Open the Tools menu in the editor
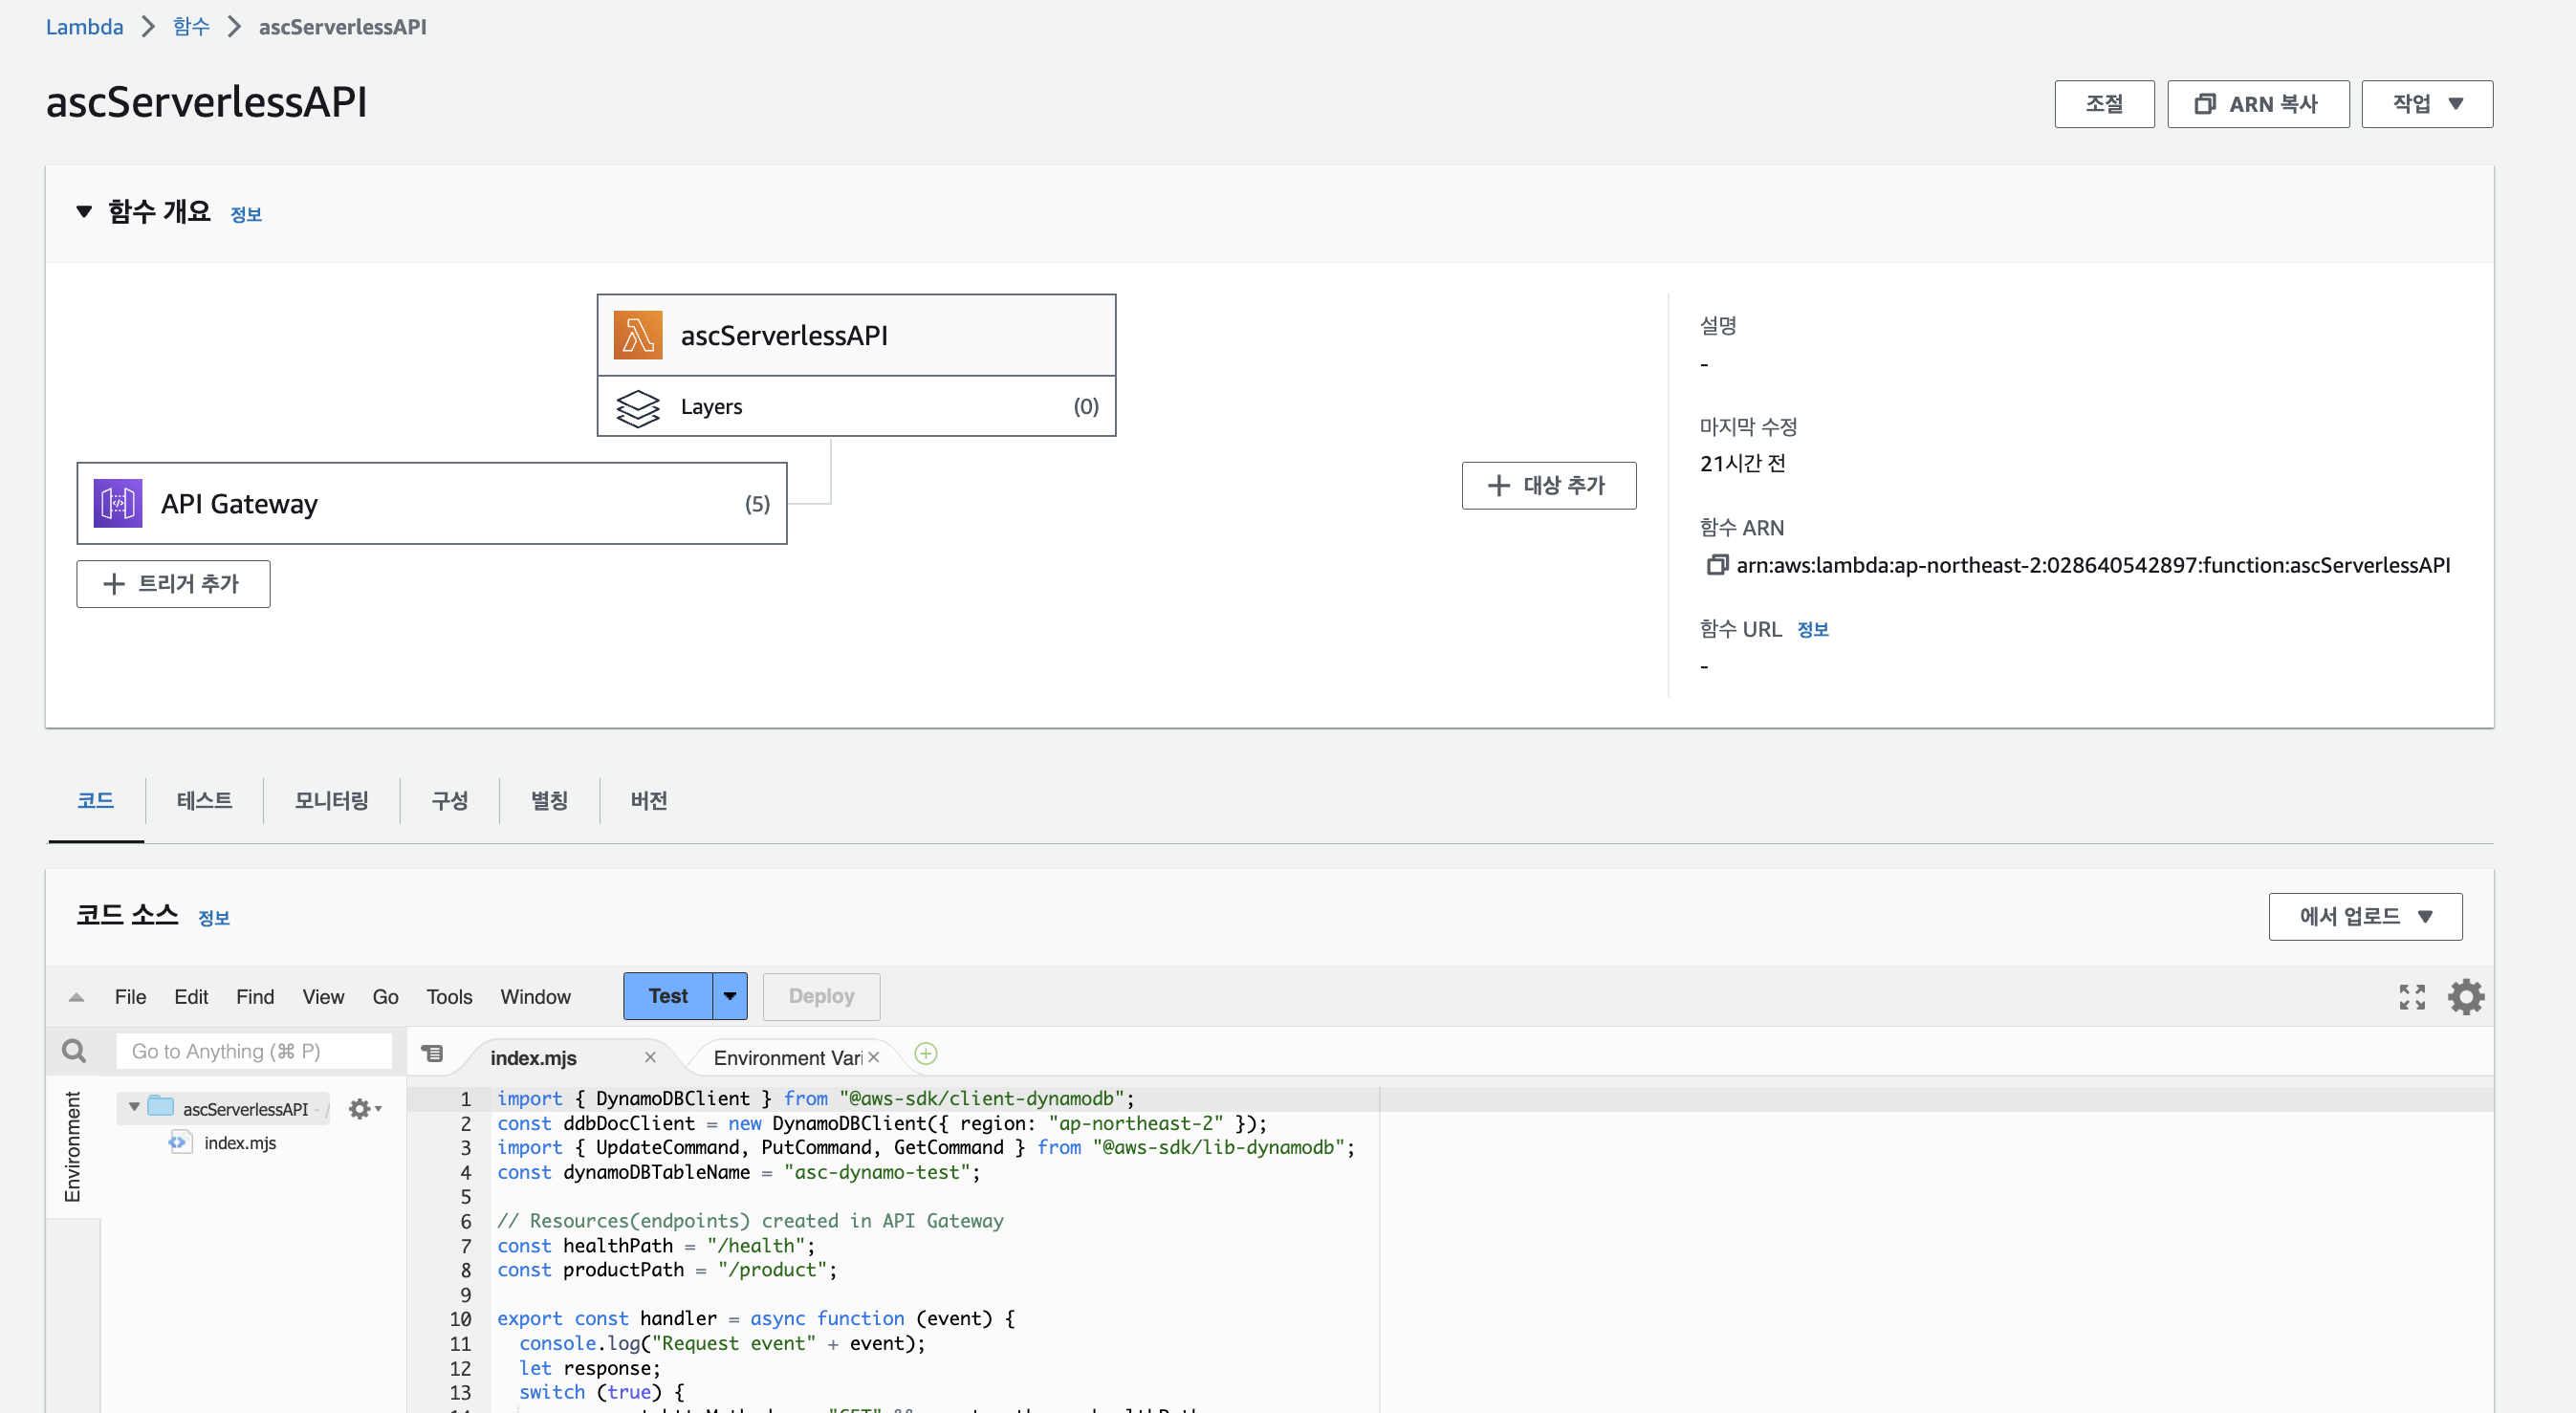Viewport: 2576px width, 1413px height. pyautogui.click(x=449, y=996)
